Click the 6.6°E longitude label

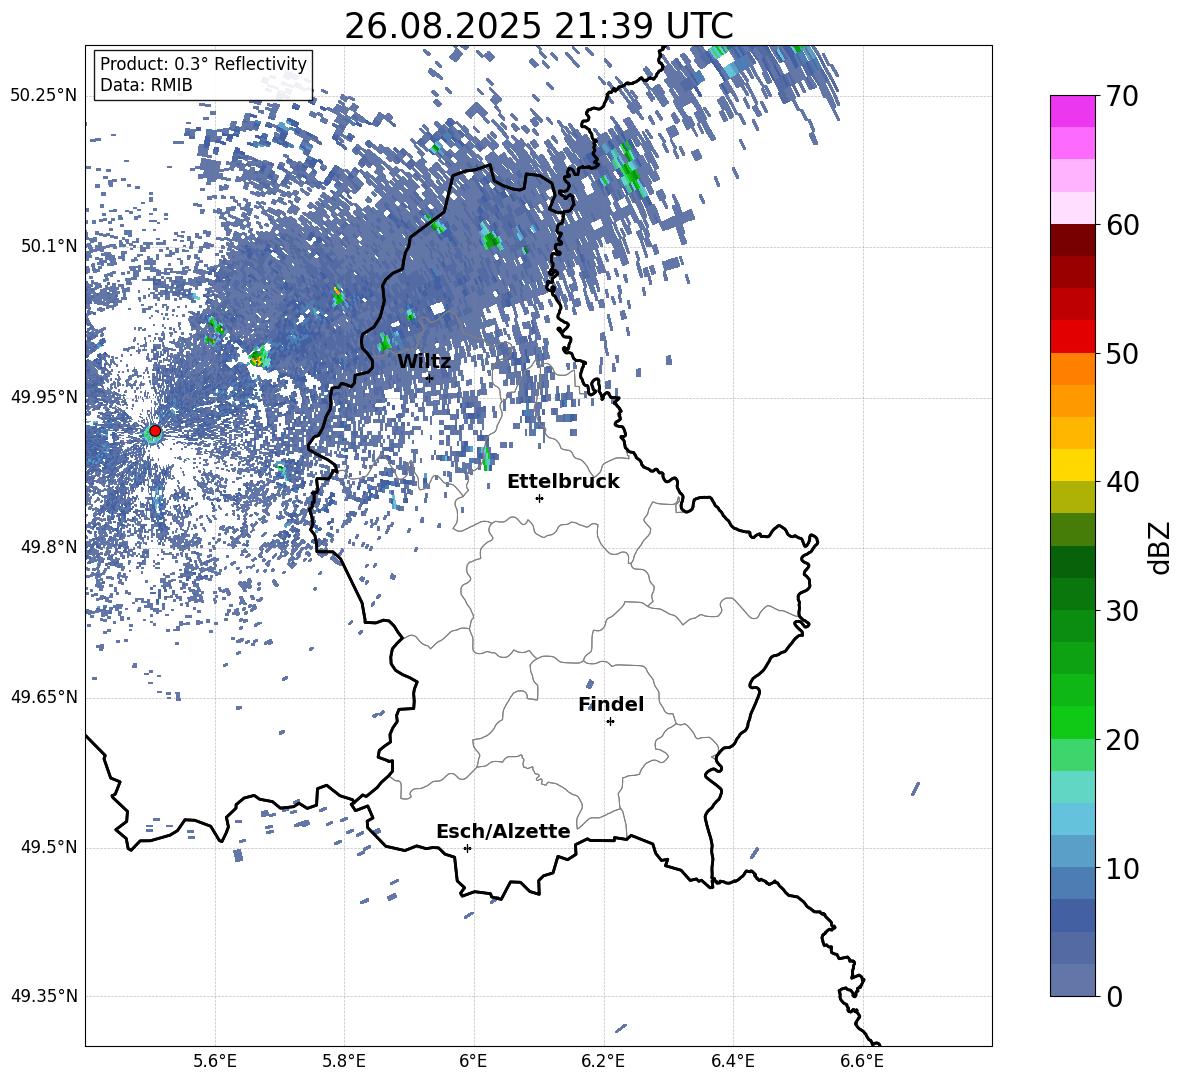[862, 1061]
